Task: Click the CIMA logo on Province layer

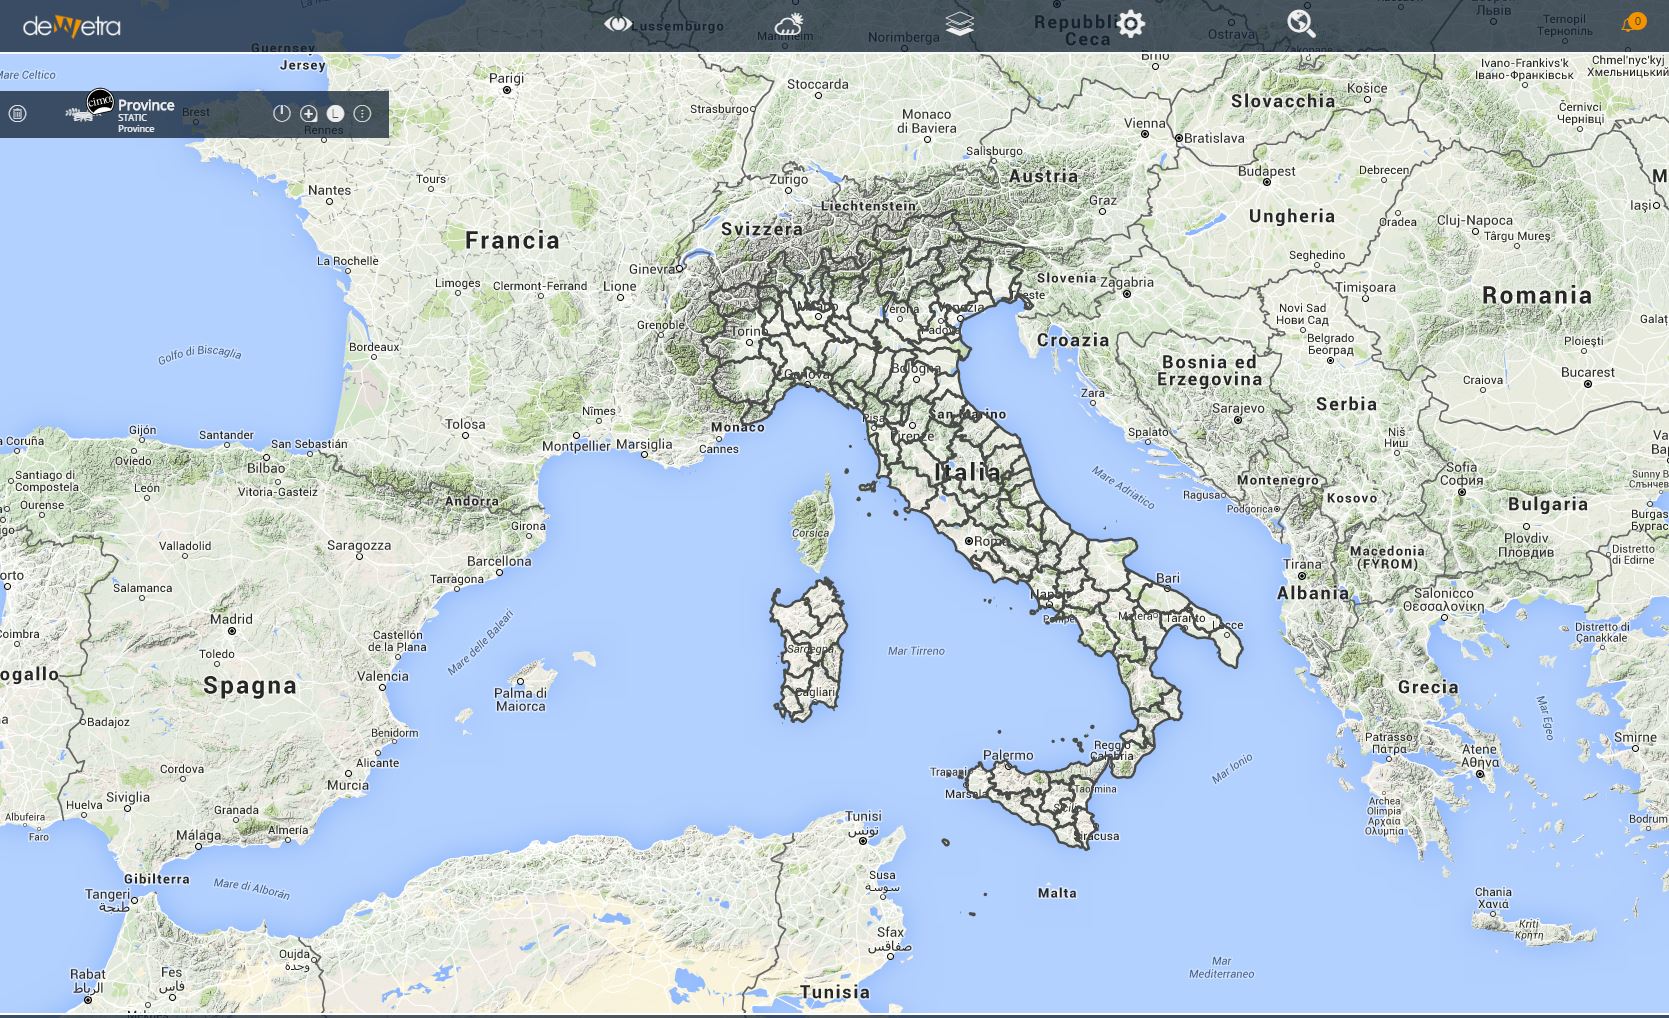Action: (x=100, y=101)
